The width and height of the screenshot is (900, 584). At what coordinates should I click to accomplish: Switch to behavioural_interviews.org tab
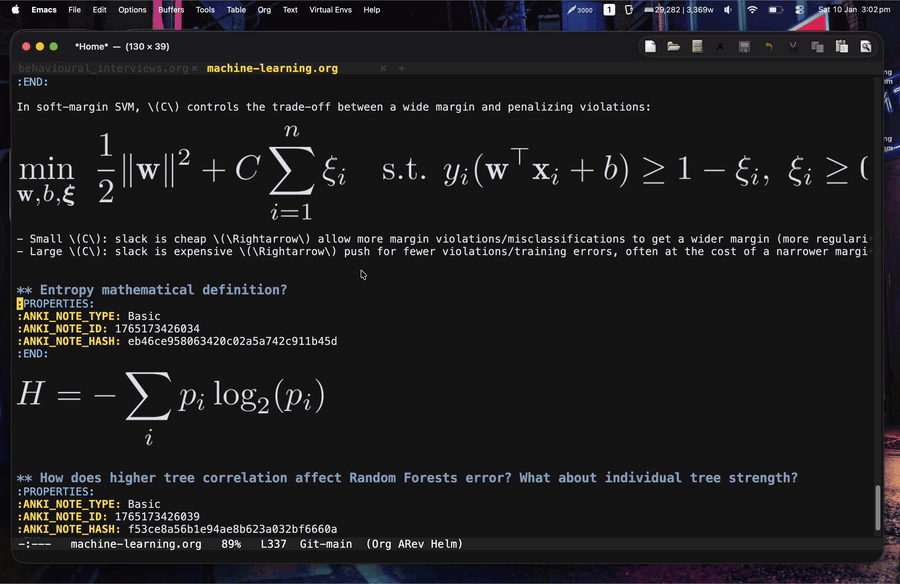point(103,69)
